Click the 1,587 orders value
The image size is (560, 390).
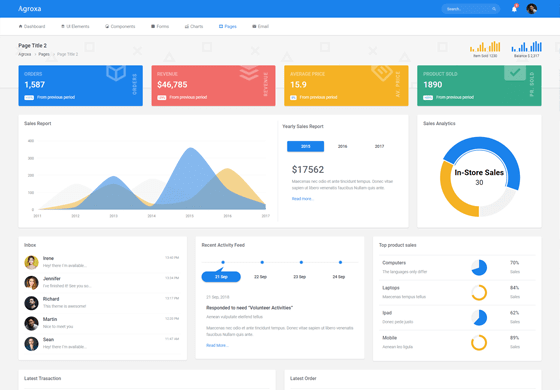[x=35, y=85]
